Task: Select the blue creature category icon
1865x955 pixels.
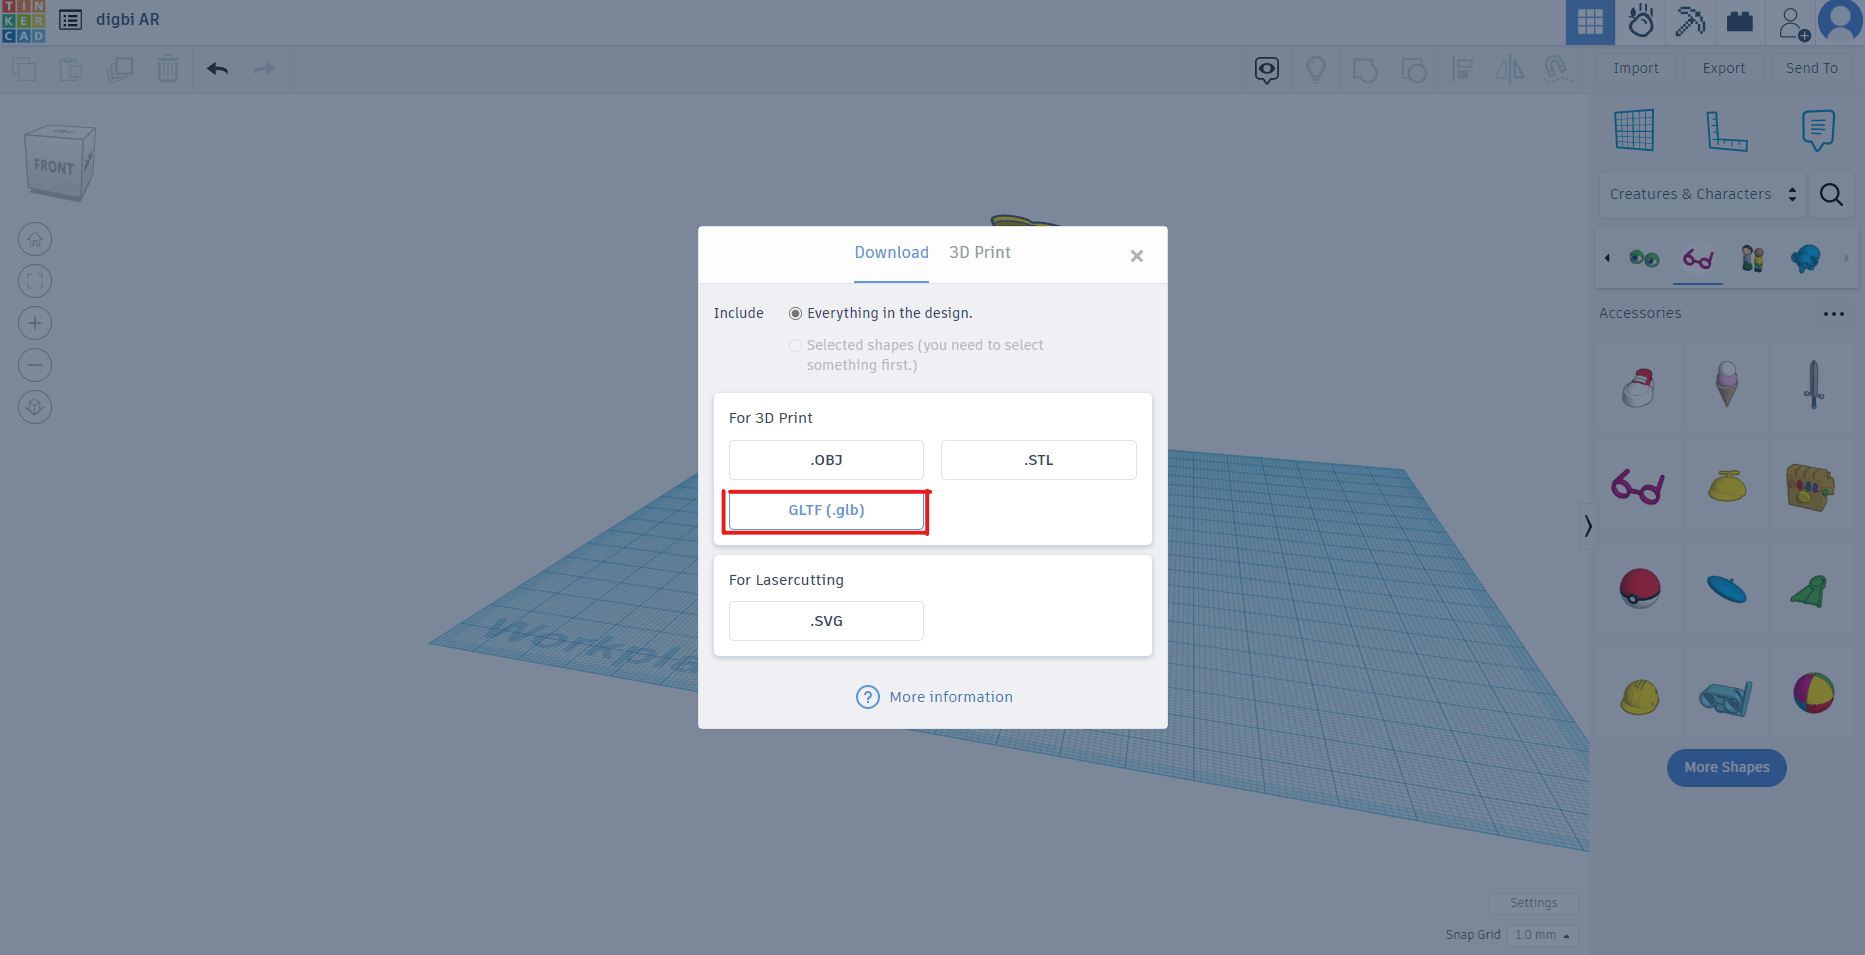Action: point(1806,259)
